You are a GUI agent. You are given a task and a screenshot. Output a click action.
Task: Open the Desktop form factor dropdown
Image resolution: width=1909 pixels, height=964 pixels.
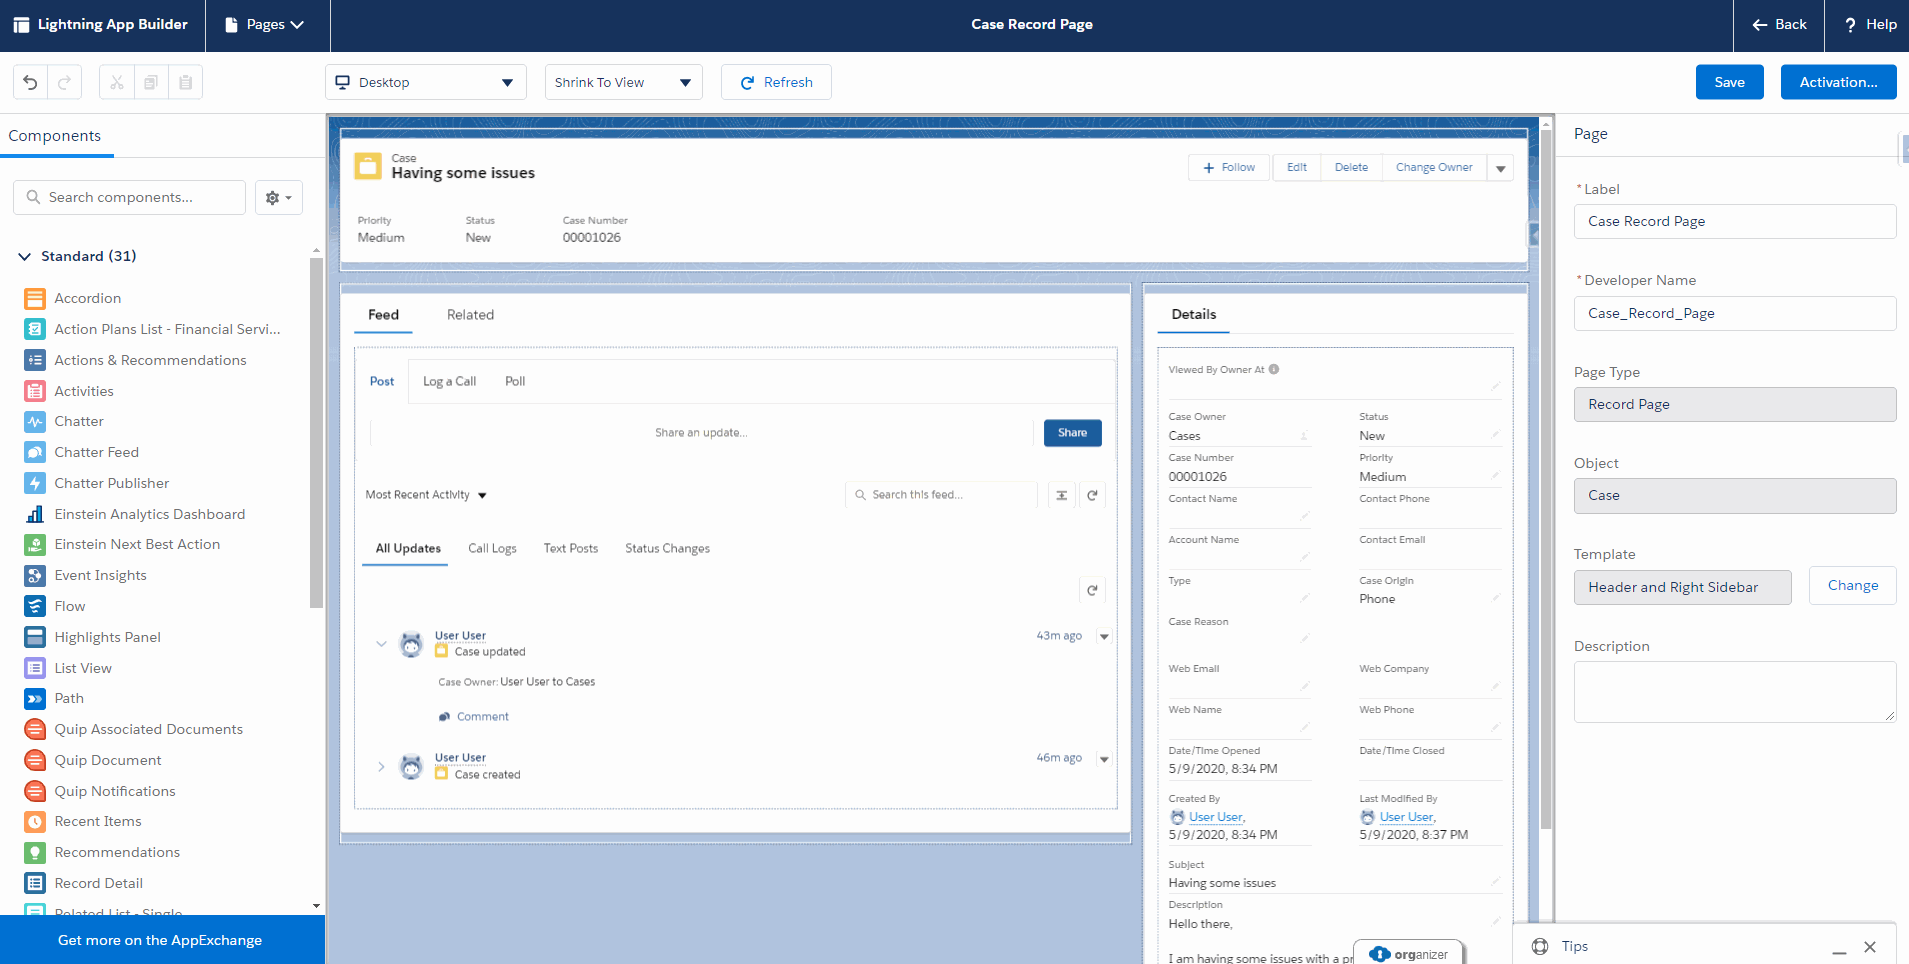426,82
